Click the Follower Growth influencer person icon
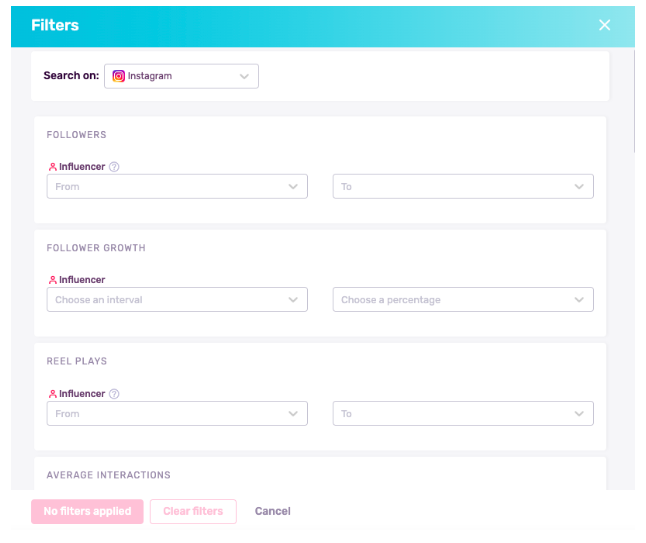 [52, 280]
